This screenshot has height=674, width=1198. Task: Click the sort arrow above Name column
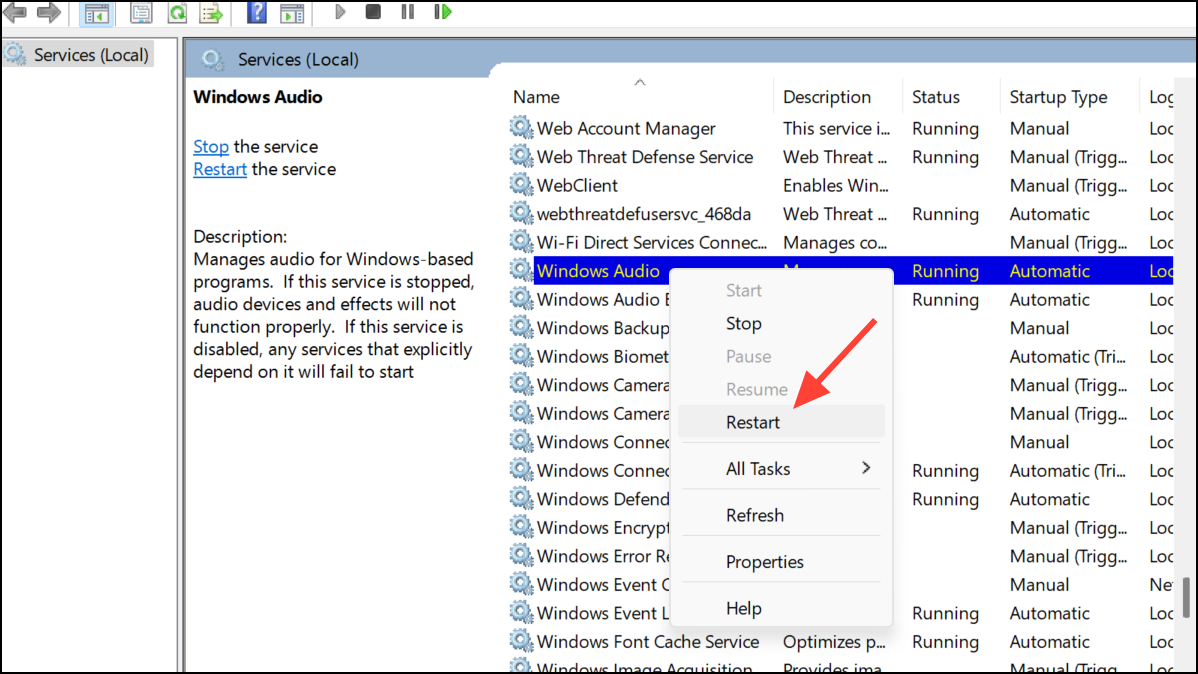click(639, 82)
